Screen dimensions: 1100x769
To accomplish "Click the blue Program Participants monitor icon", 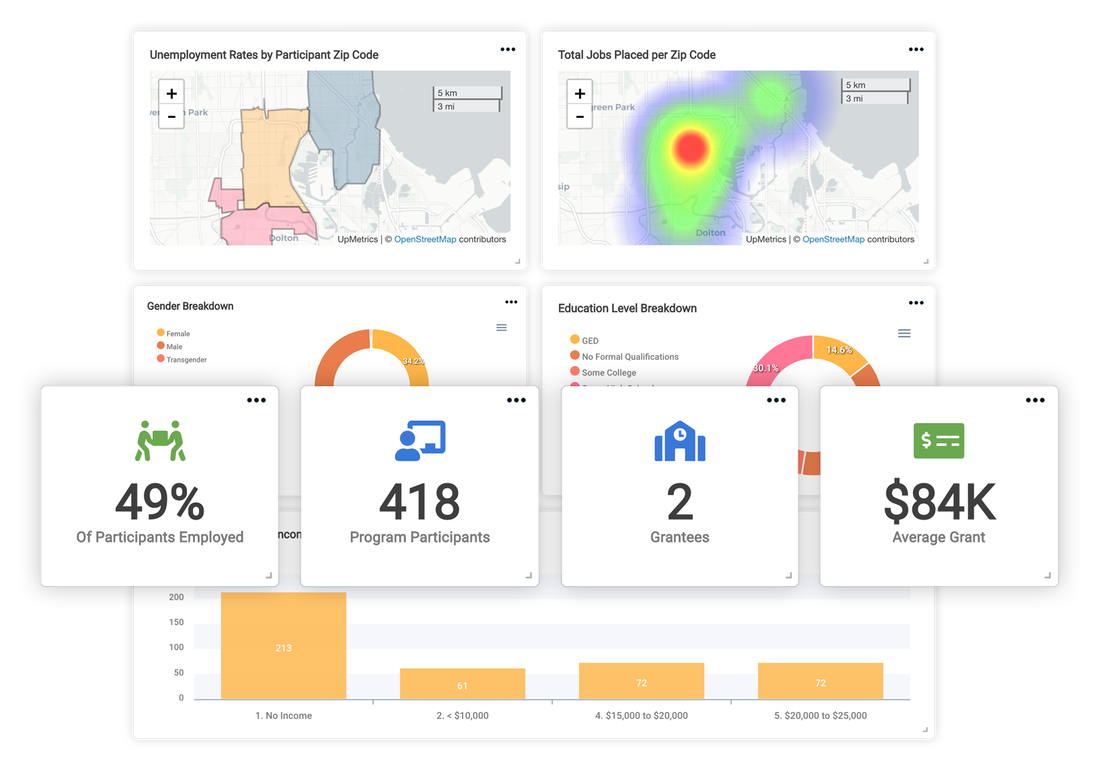I will [x=419, y=441].
